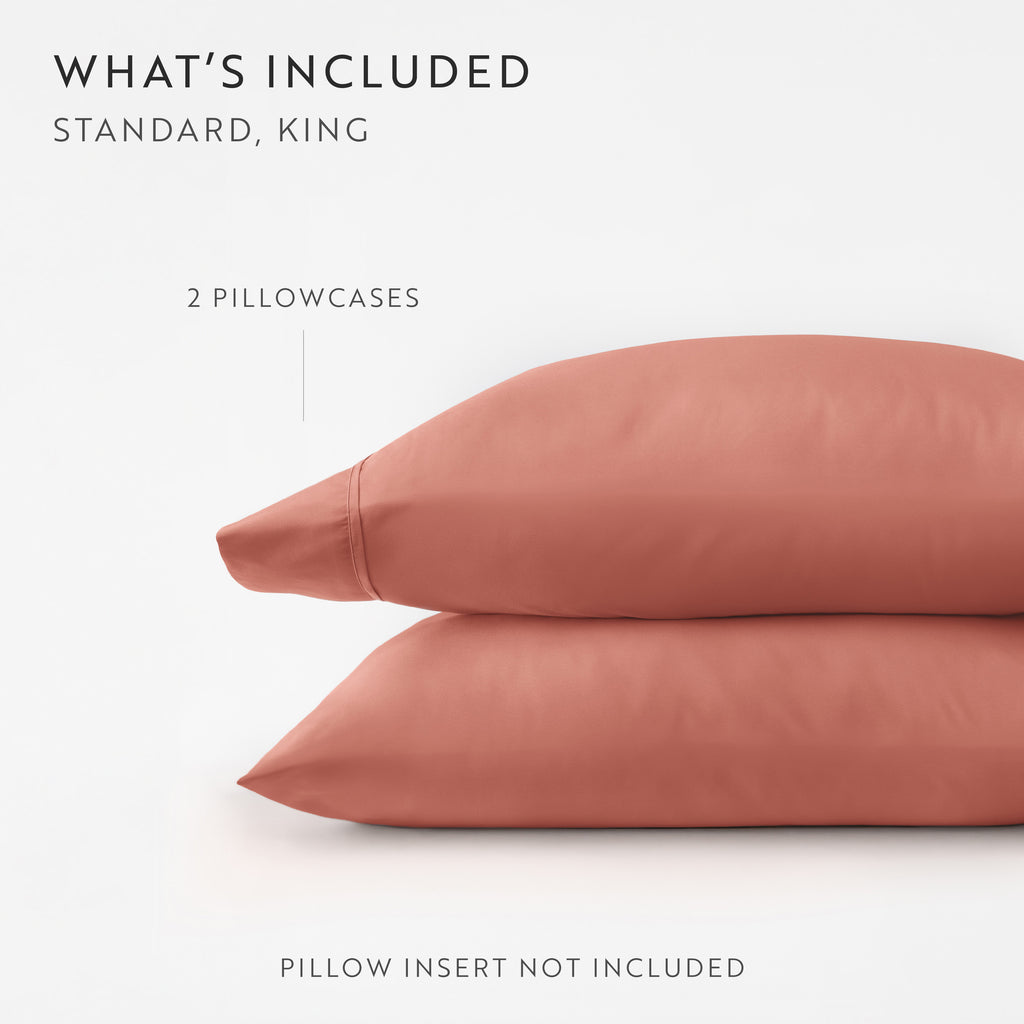Click the "STANDARD" size text
Screen dimensions: 1024x1024
point(153,131)
